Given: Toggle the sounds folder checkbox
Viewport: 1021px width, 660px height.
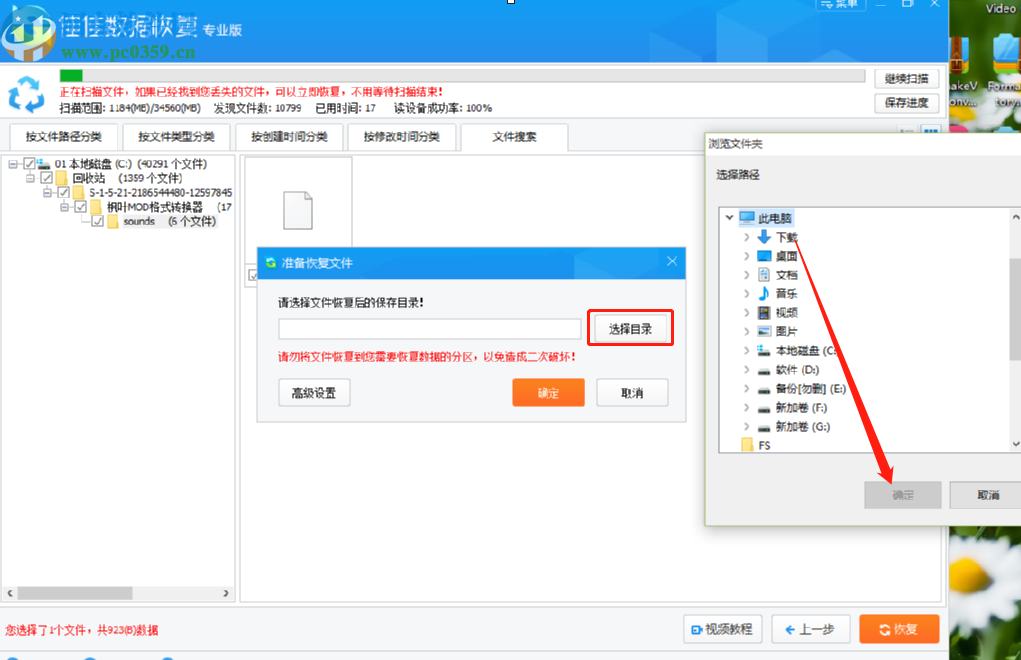Looking at the screenshot, I should [x=96, y=221].
